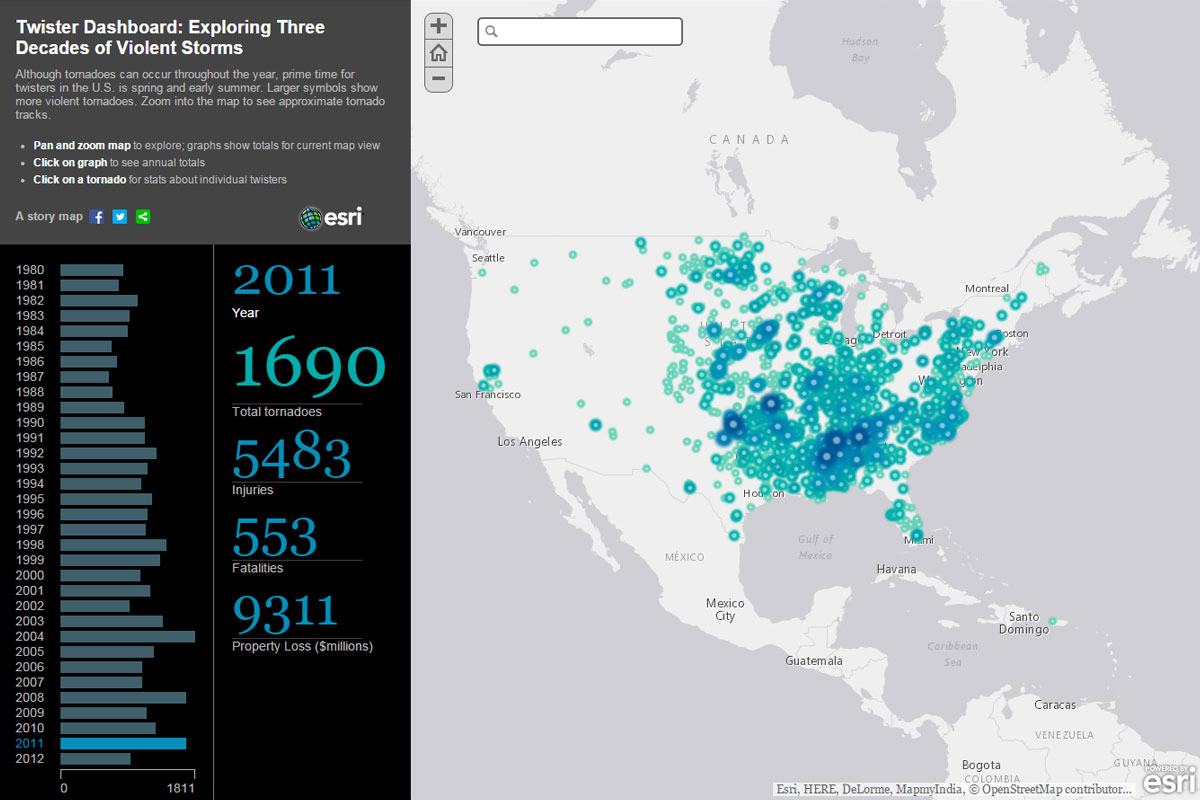Screen dimensions: 1200x800
Task: Click the zoom in plus button
Action: (438, 26)
